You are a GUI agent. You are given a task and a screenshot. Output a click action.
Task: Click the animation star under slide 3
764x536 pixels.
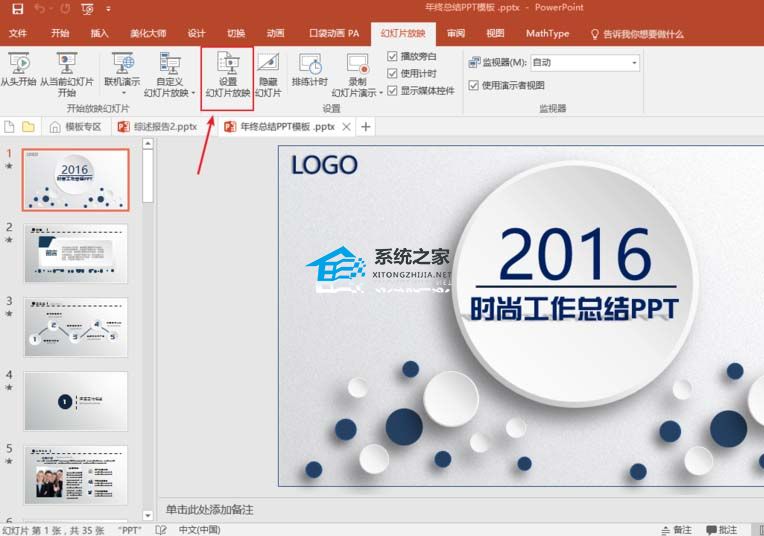9,313
